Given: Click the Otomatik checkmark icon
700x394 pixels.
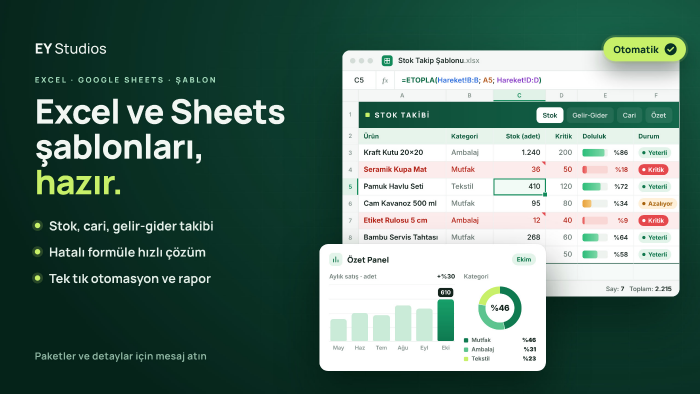Looking at the screenshot, I should (x=670, y=50).
